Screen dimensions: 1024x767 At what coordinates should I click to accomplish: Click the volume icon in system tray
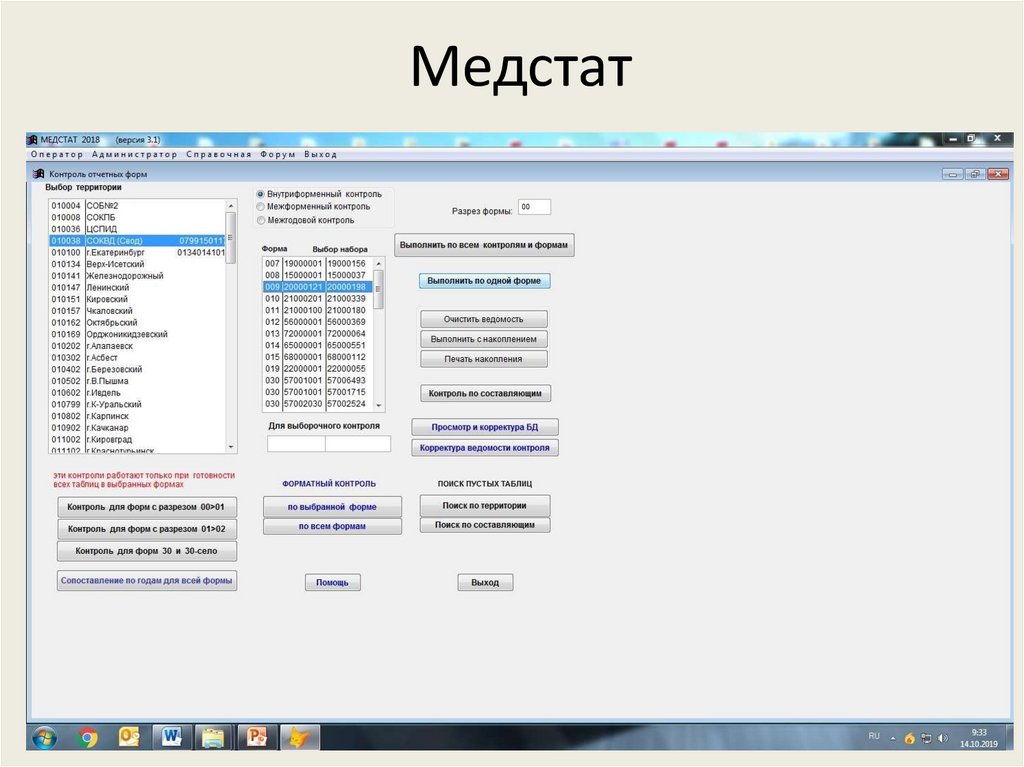pyautogui.click(x=942, y=738)
